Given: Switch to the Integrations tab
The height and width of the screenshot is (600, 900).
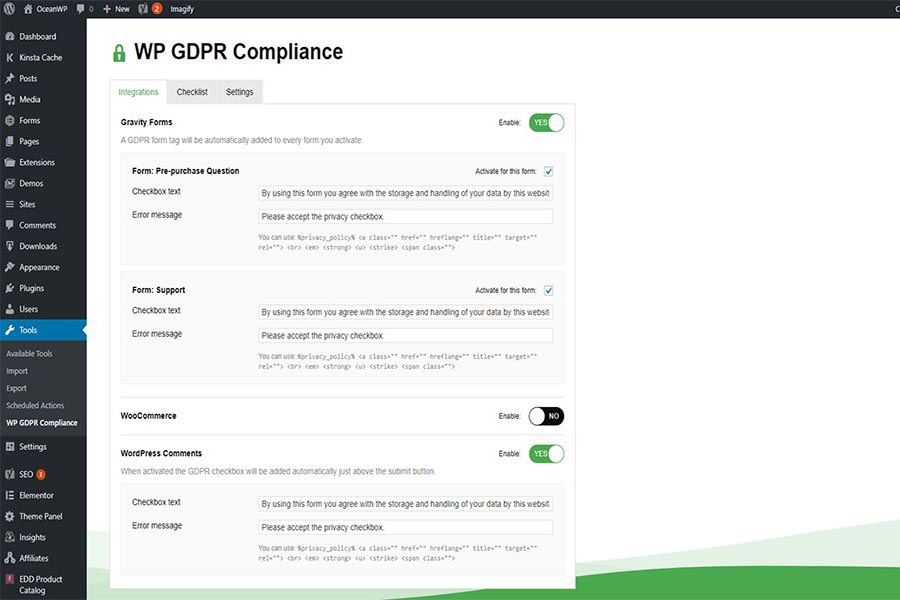Looking at the screenshot, I should coord(138,92).
